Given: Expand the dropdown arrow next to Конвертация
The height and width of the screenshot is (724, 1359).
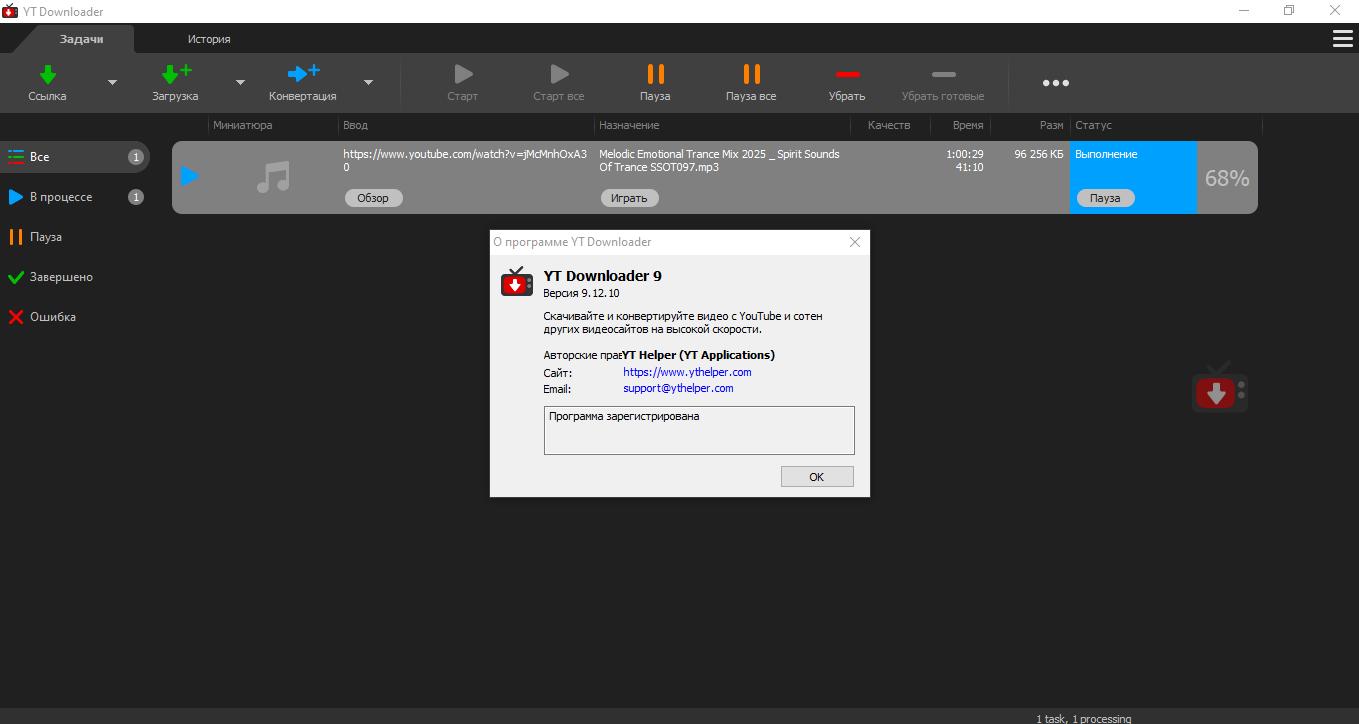Looking at the screenshot, I should tap(368, 83).
